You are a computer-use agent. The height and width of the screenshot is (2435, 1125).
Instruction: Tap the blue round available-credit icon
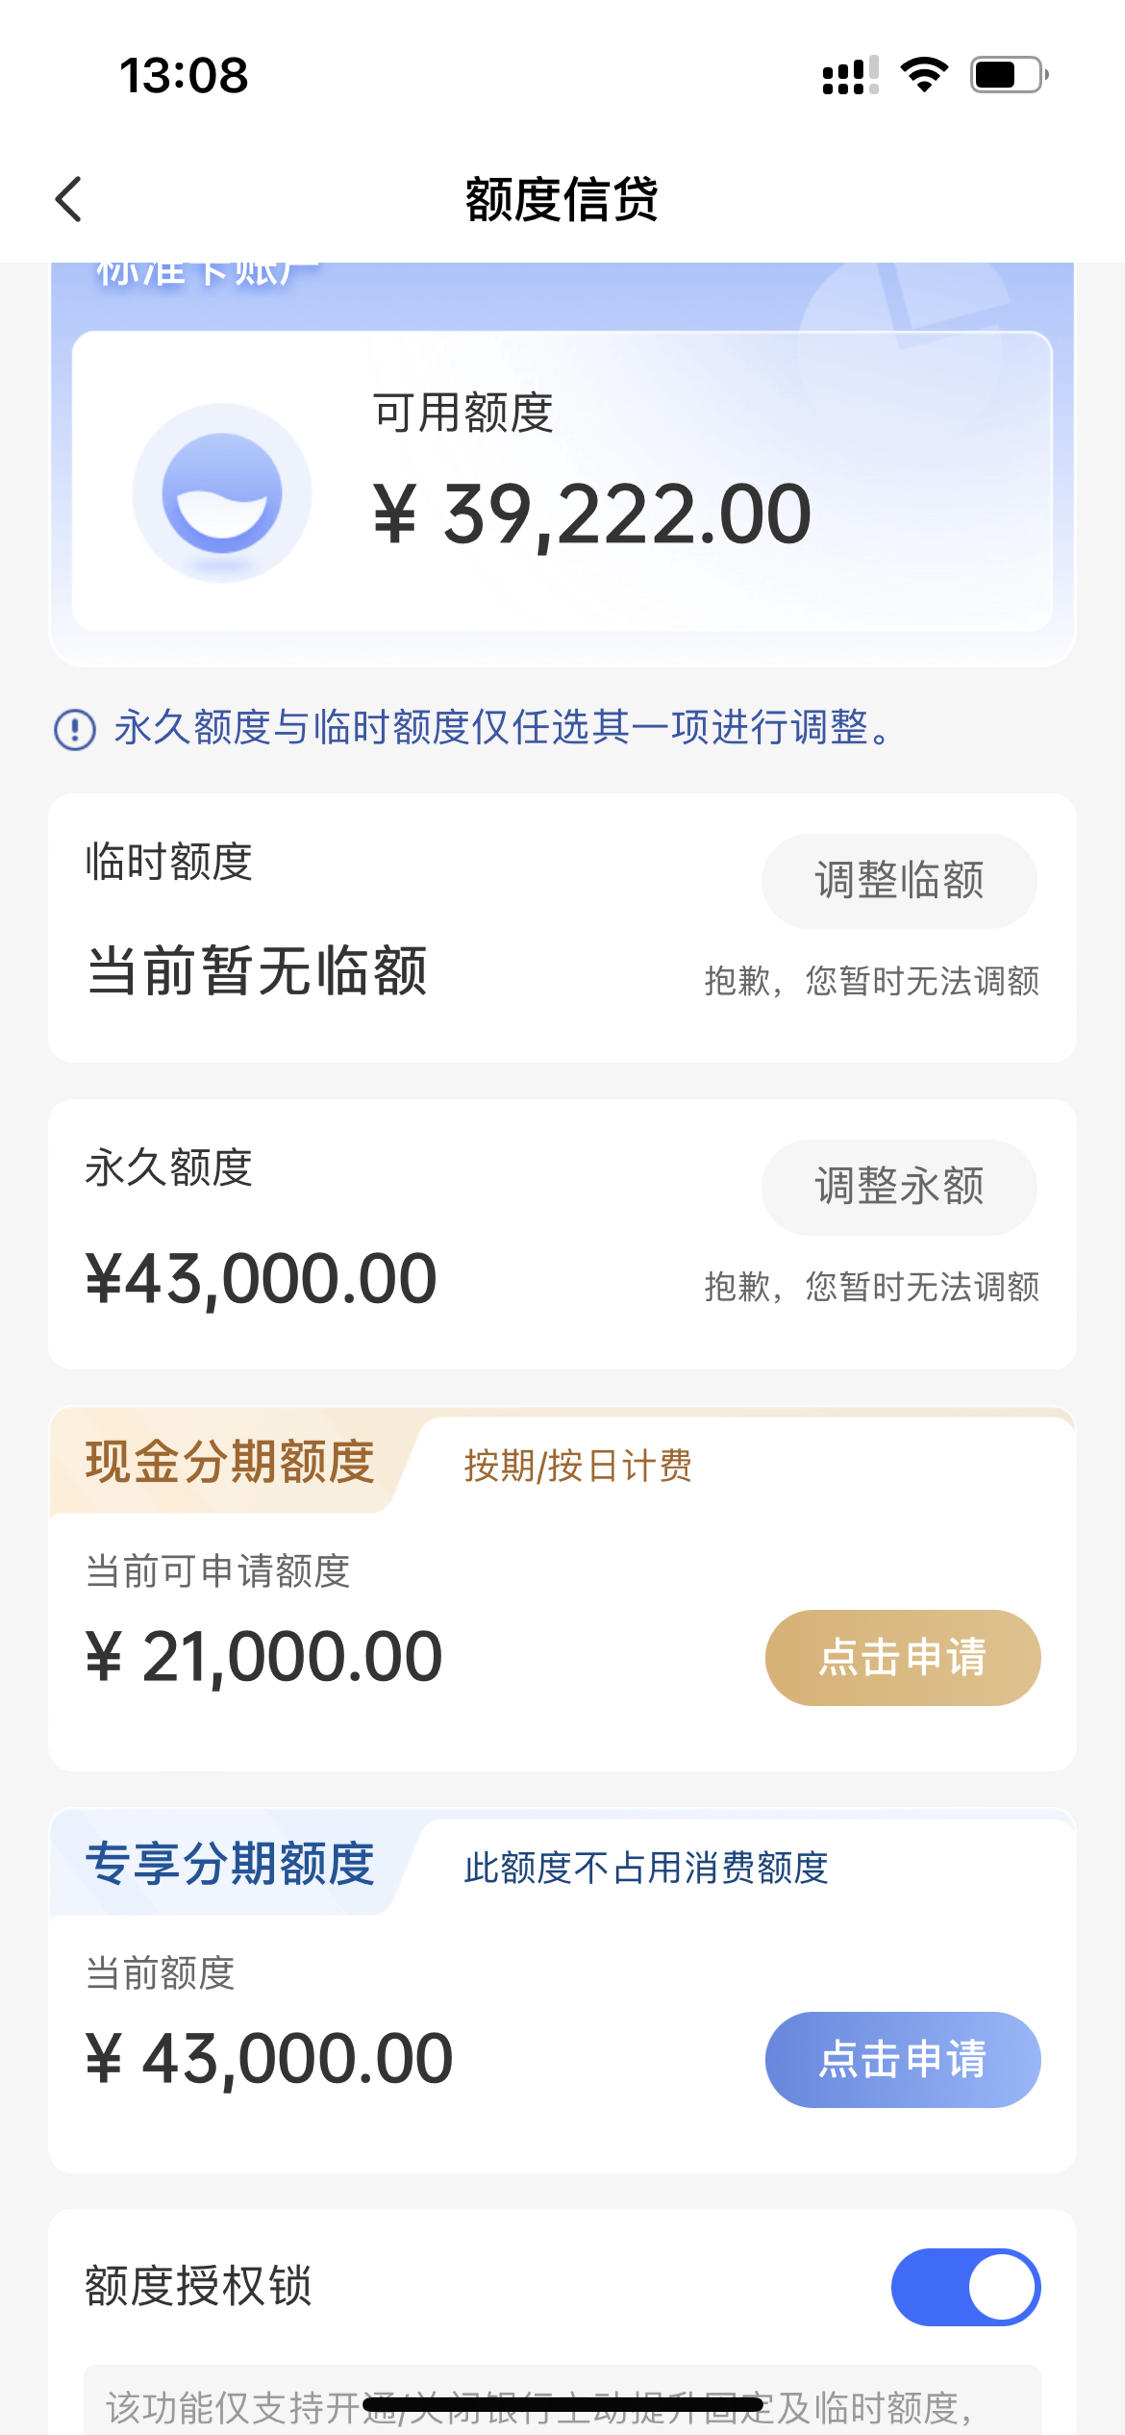click(222, 493)
